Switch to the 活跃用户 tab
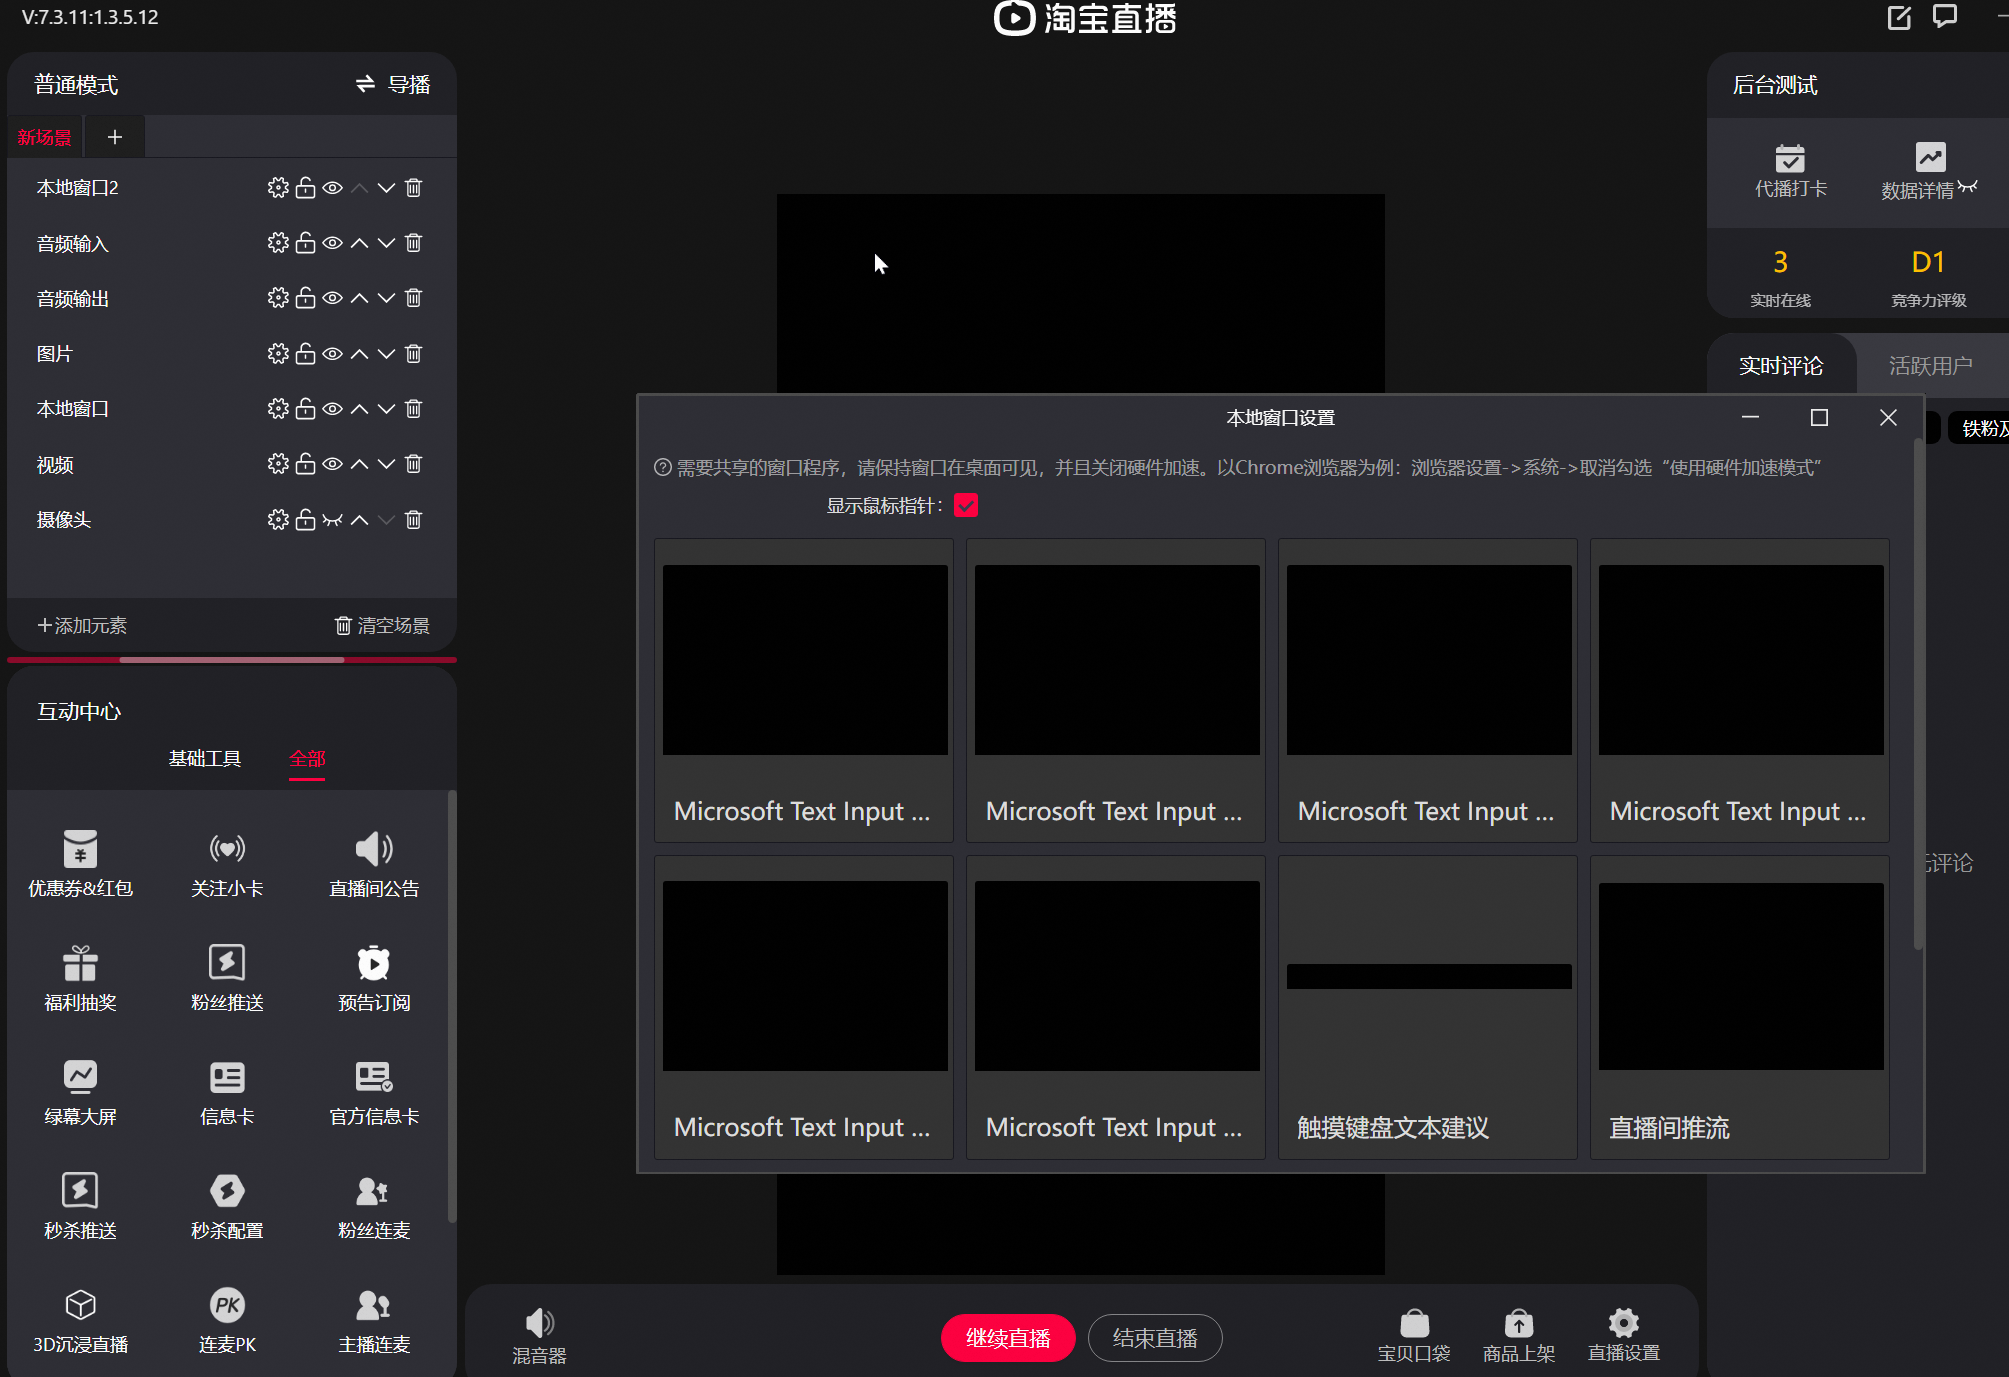2009x1377 pixels. [x=1931, y=365]
